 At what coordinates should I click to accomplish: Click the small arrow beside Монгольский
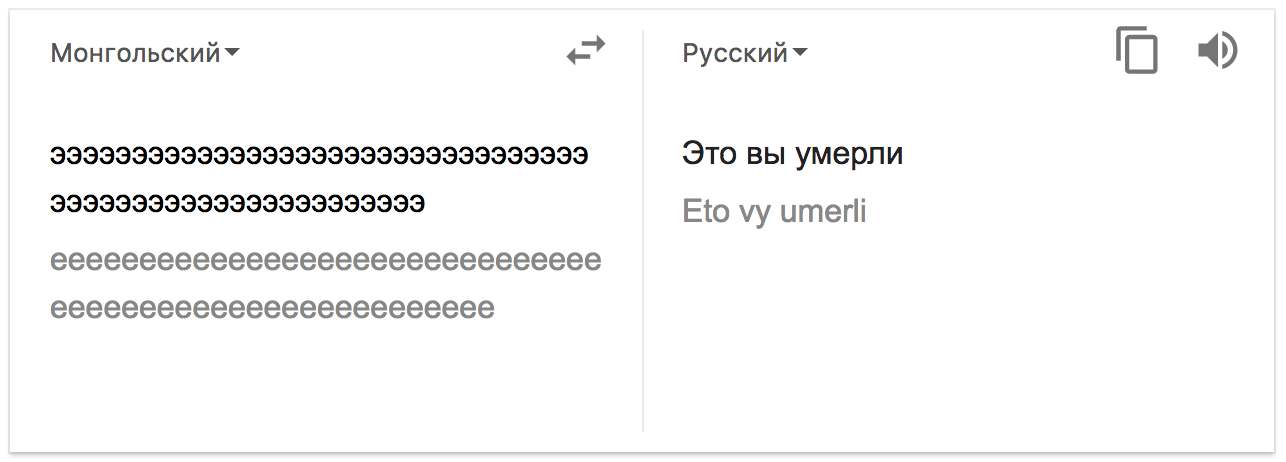coord(232,53)
